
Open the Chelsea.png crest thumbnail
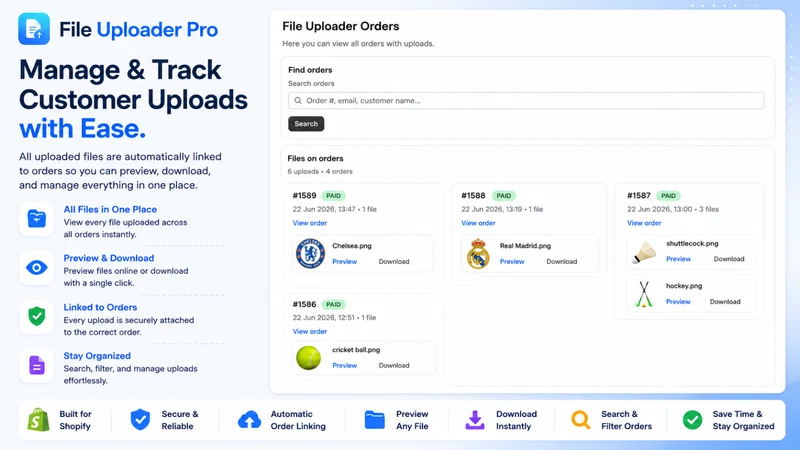point(310,253)
